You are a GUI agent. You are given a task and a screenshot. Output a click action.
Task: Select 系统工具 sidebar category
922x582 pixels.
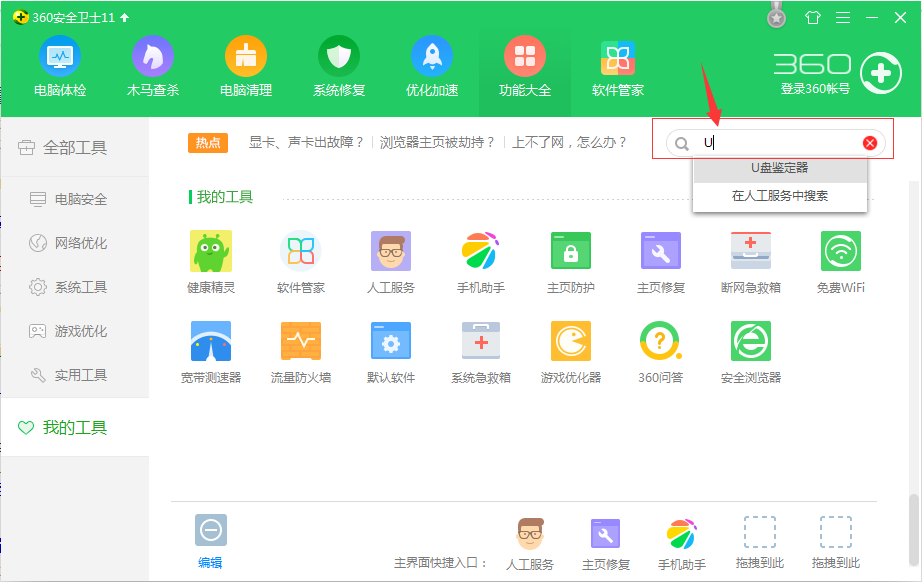(75, 287)
